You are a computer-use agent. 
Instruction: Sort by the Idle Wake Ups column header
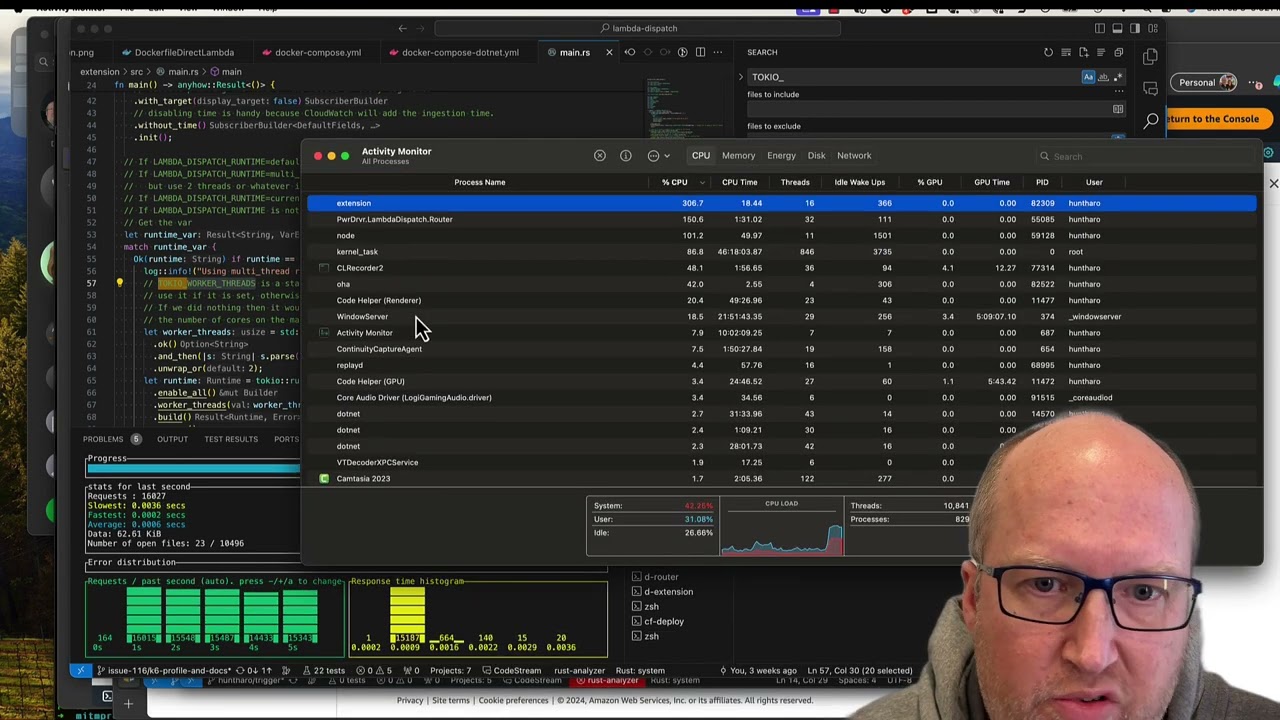tap(860, 182)
